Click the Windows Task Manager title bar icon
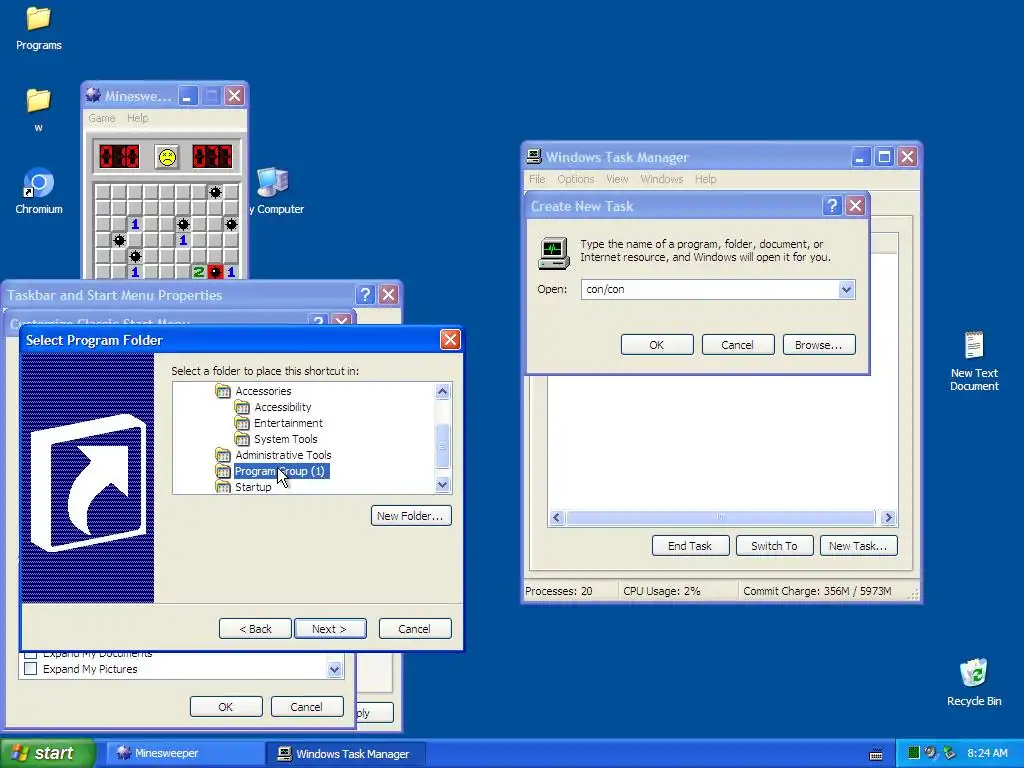This screenshot has height=768, width=1024. click(534, 157)
